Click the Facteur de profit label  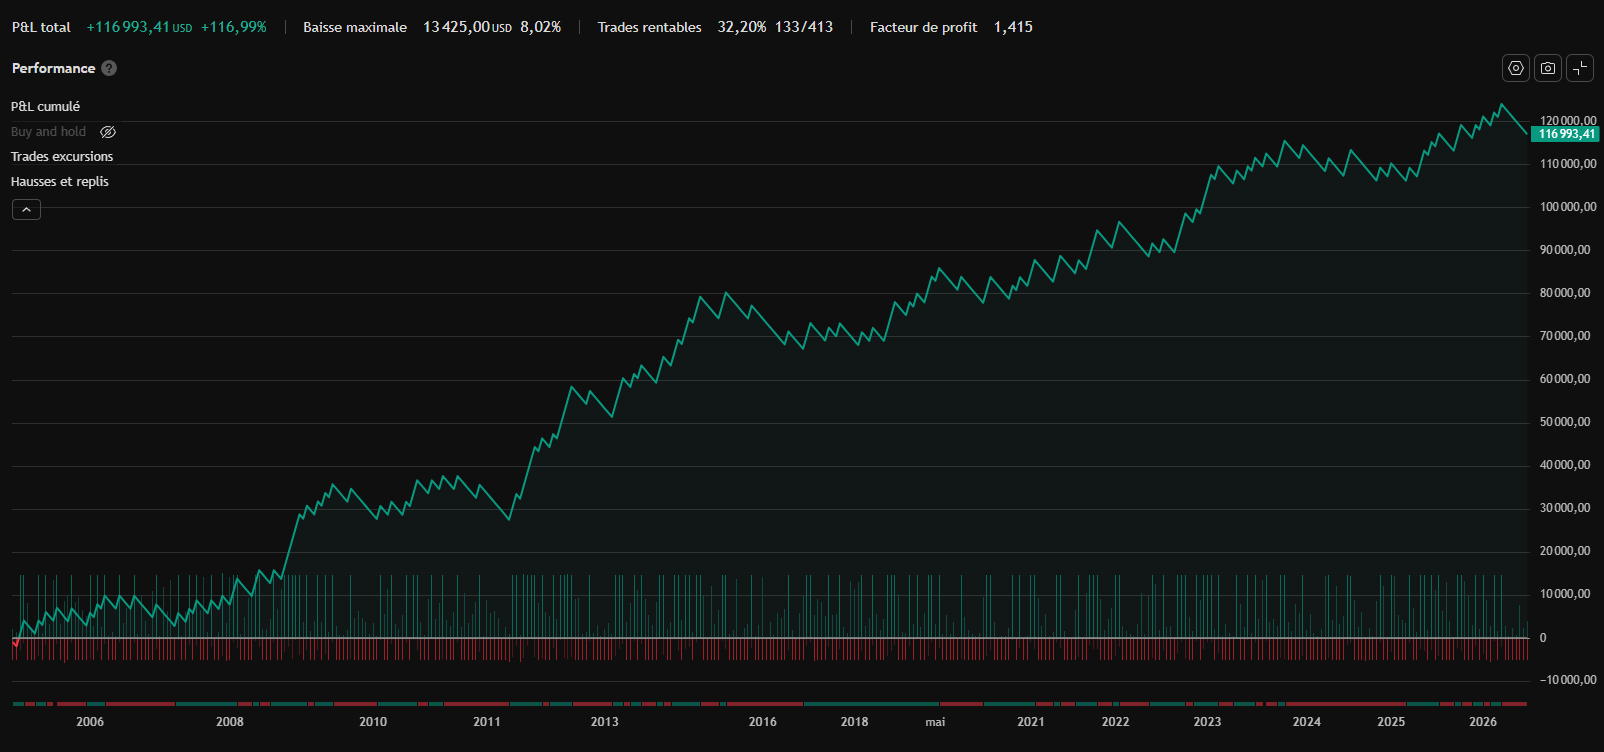924,27
